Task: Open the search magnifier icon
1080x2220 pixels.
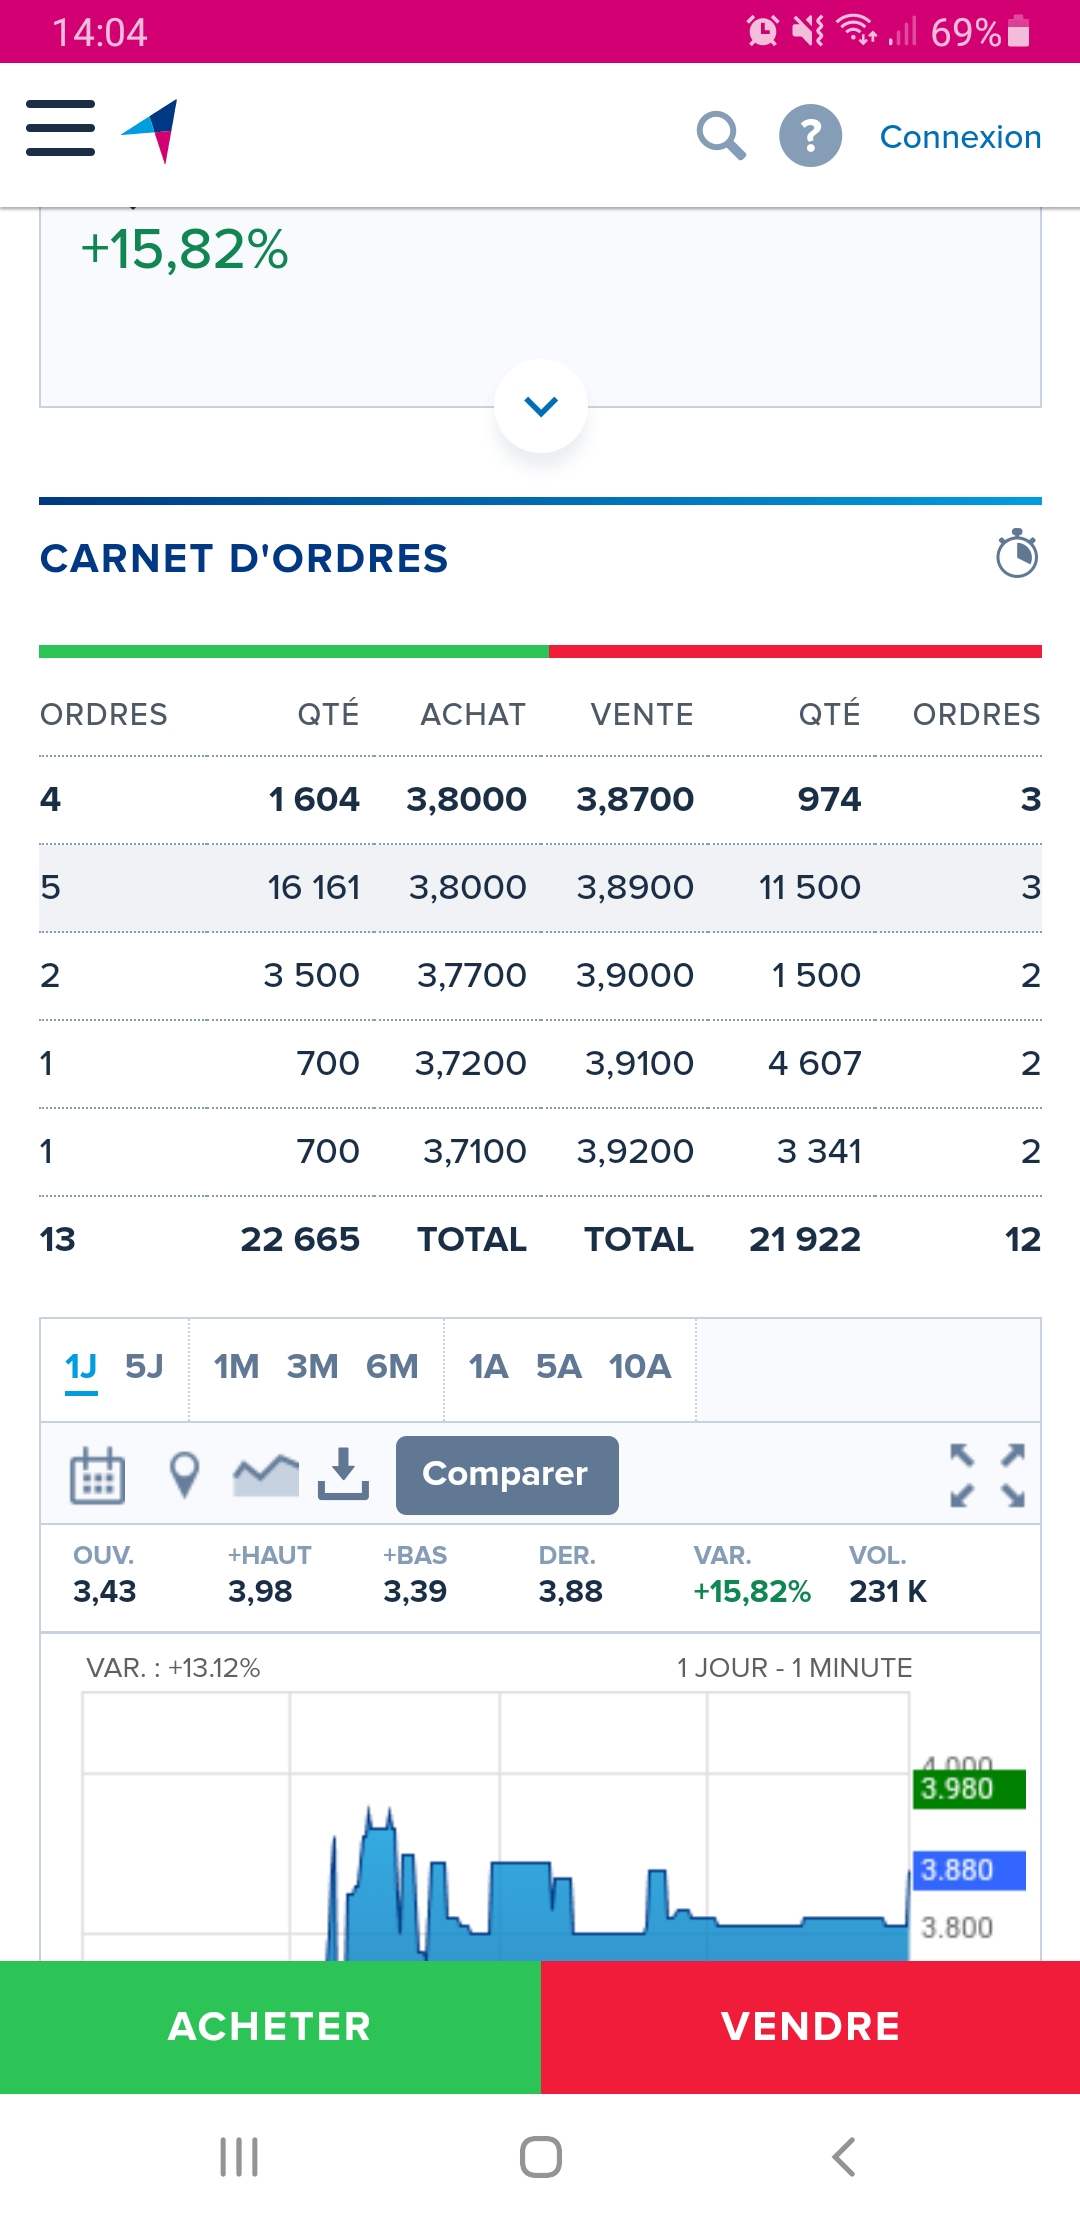Action: pos(721,136)
